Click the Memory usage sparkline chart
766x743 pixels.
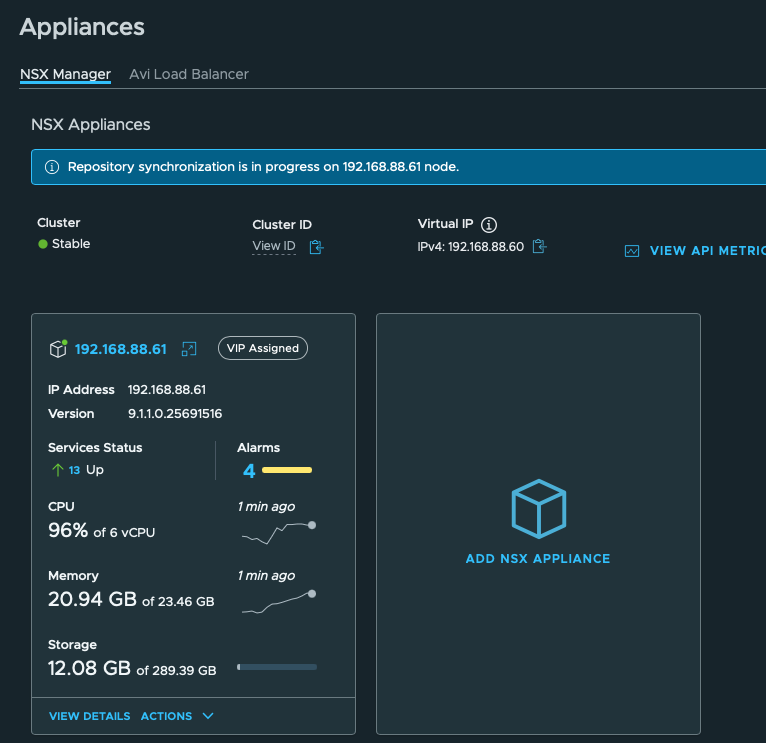coord(279,602)
